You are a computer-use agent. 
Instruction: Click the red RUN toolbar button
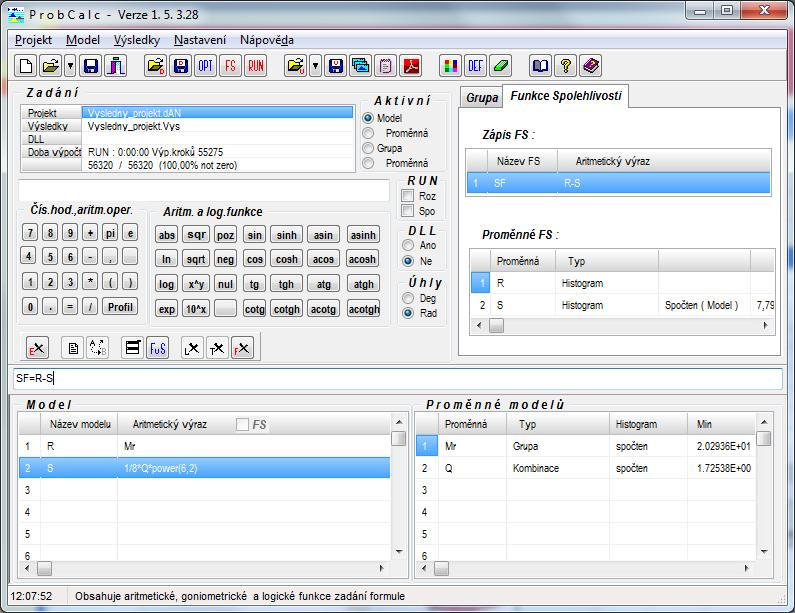point(256,66)
